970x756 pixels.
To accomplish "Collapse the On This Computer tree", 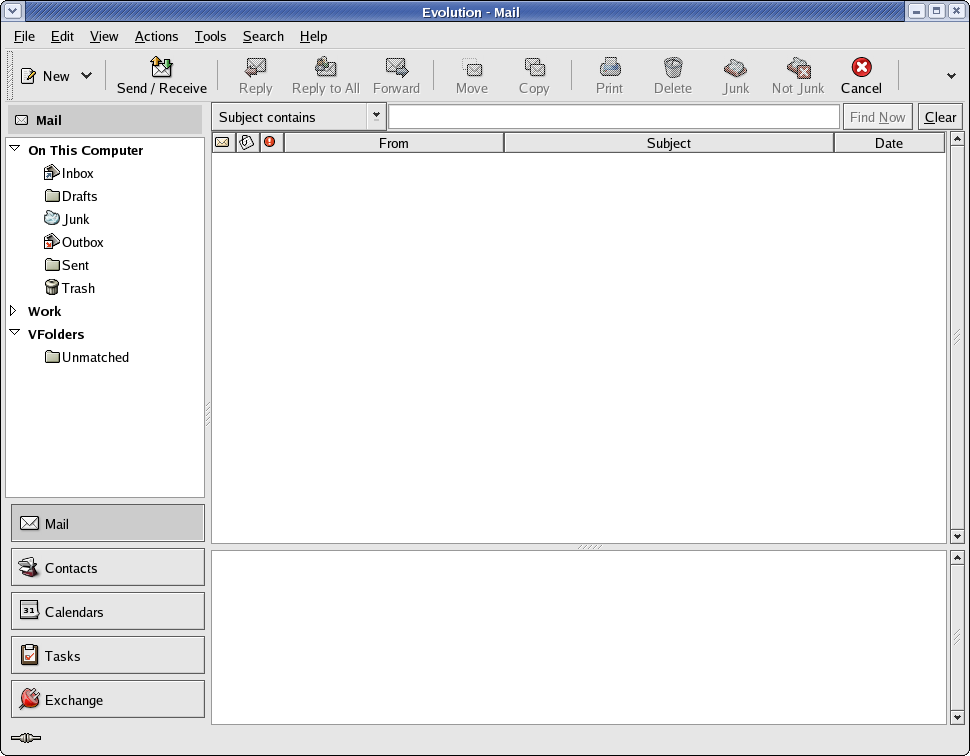I will pyautogui.click(x=14, y=149).
